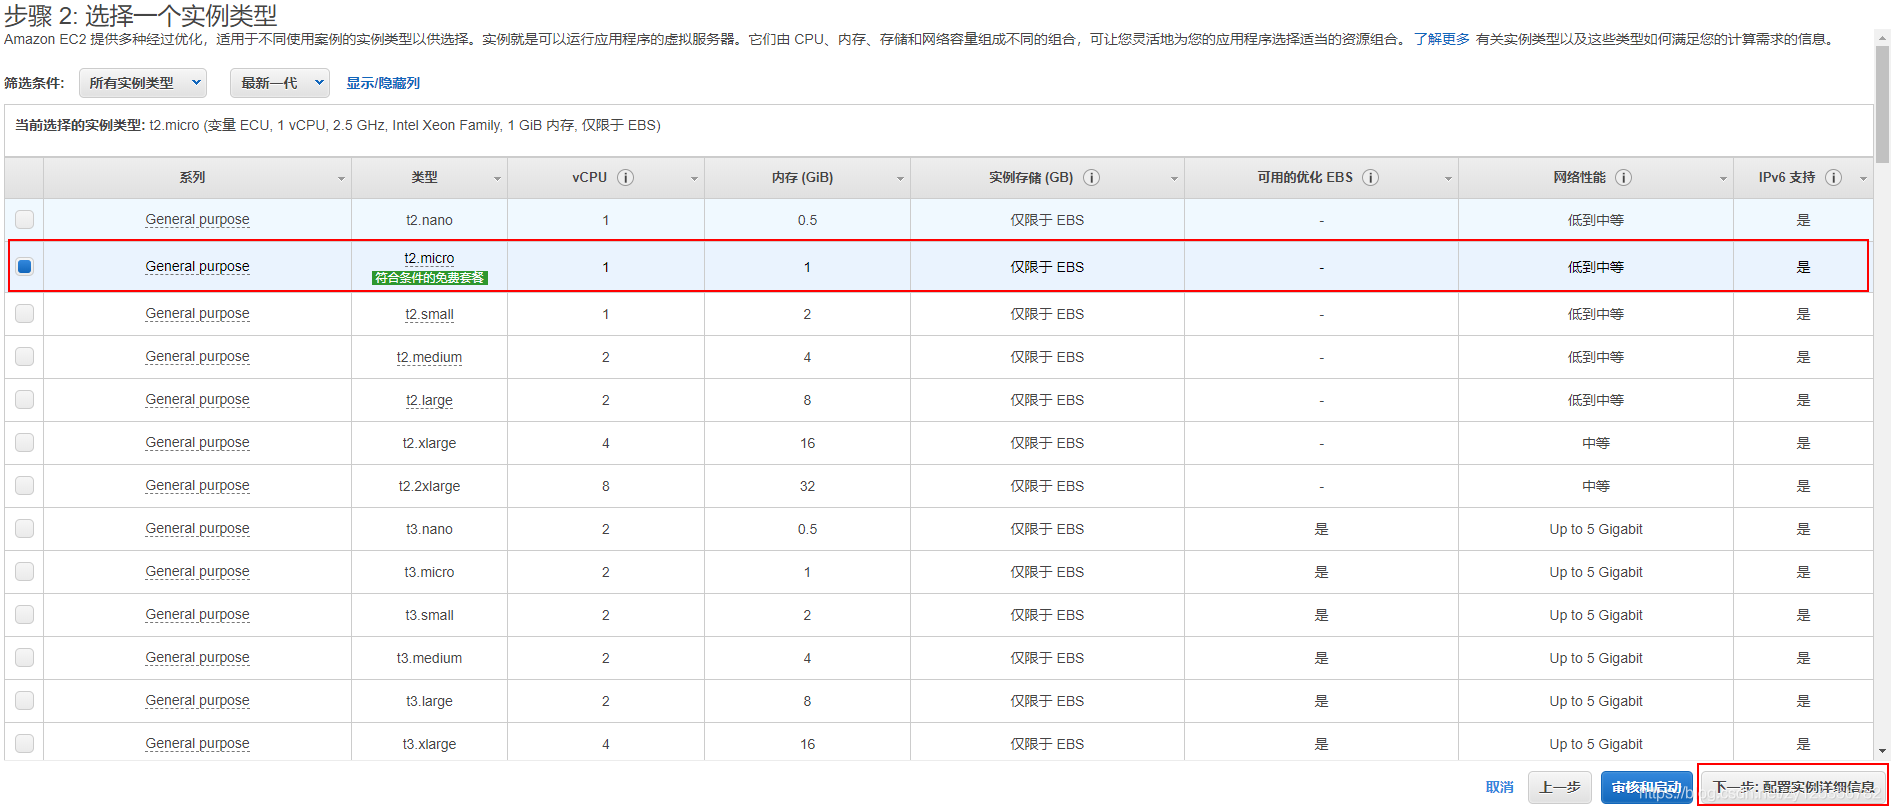Click the 网络性能 info icon
Viewport: 1891px width, 812px height.
click(1624, 177)
